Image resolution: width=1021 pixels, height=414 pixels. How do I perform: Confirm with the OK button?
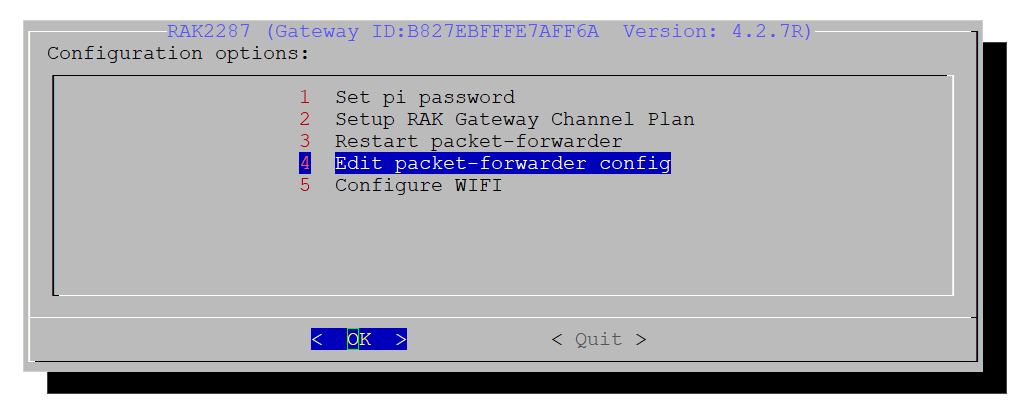pyautogui.click(x=359, y=339)
